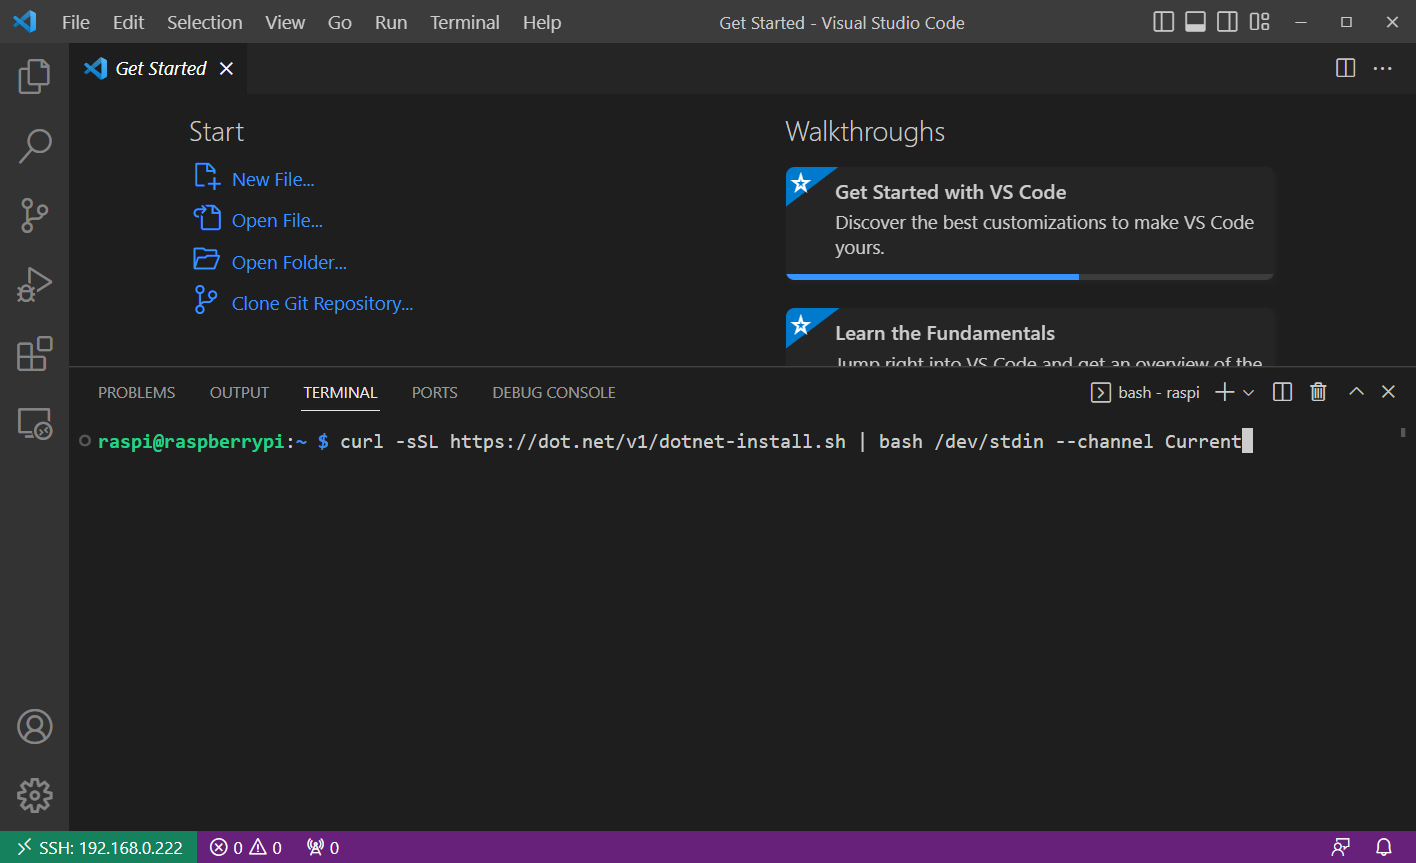
Task: Open the Manage settings gear
Action: [x=34, y=795]
